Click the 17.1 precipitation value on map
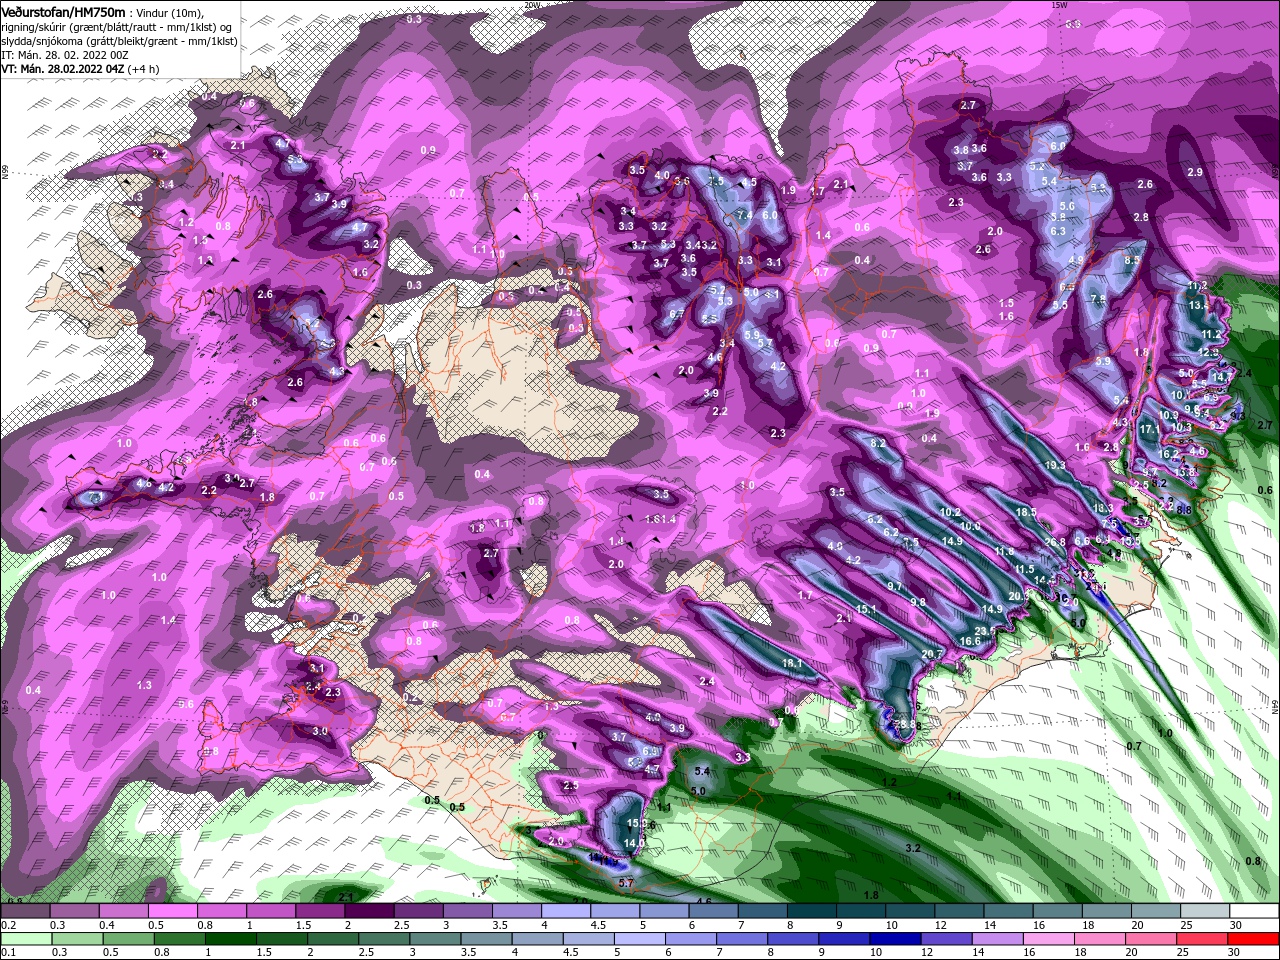Screen dimensions: 1280x960 1148,429
